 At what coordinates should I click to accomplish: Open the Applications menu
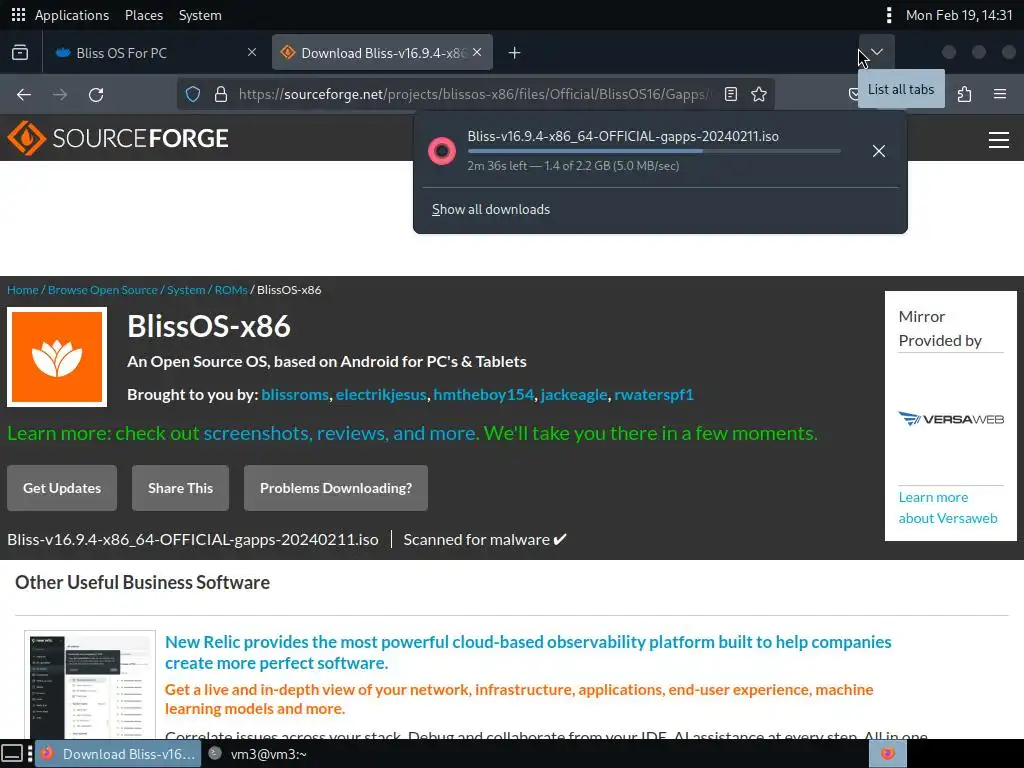72,15
